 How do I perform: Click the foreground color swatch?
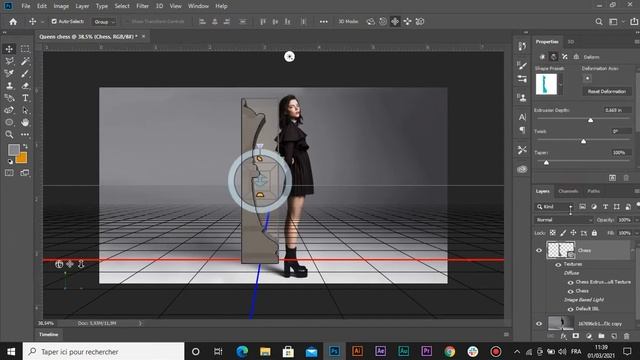[13, 150]
